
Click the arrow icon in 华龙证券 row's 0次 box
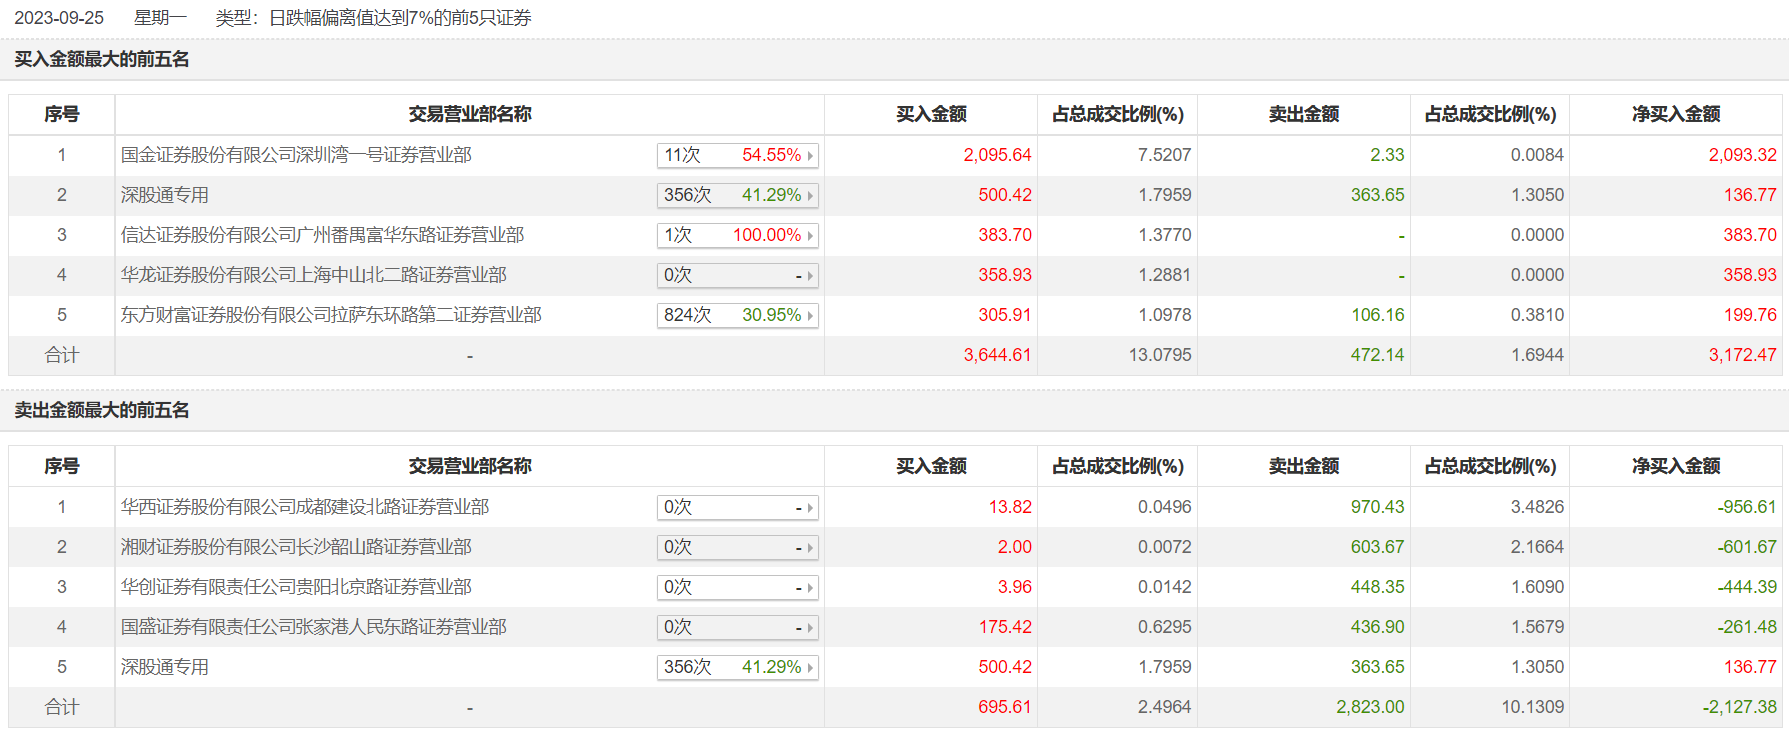(x=810, y=276)
